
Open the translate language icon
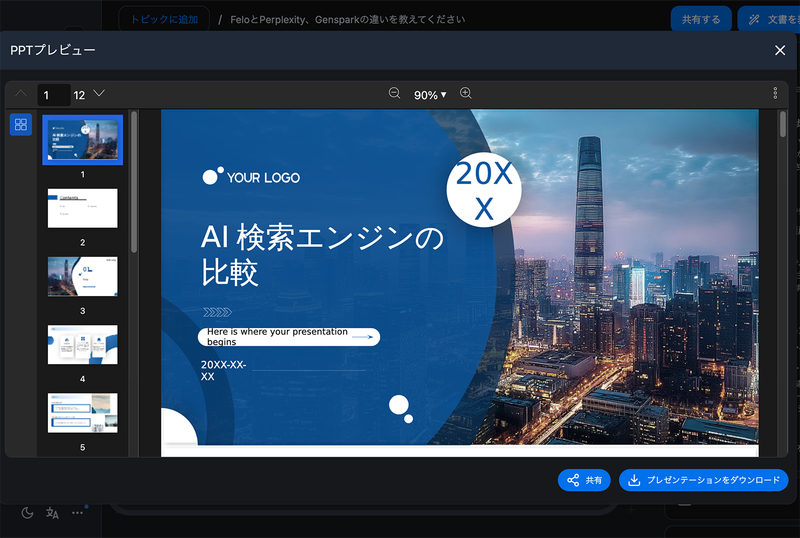pos(52,513)
